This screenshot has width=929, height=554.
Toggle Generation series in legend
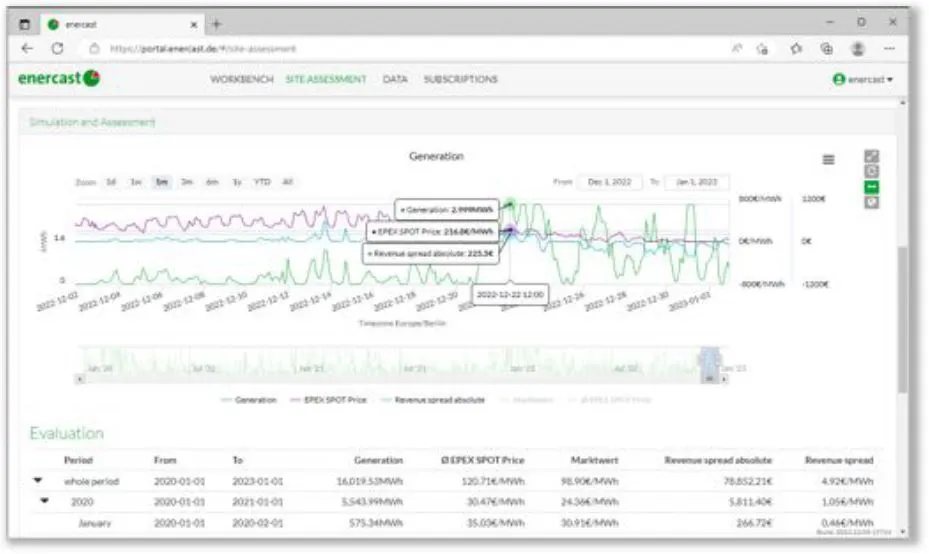point(249,400)
